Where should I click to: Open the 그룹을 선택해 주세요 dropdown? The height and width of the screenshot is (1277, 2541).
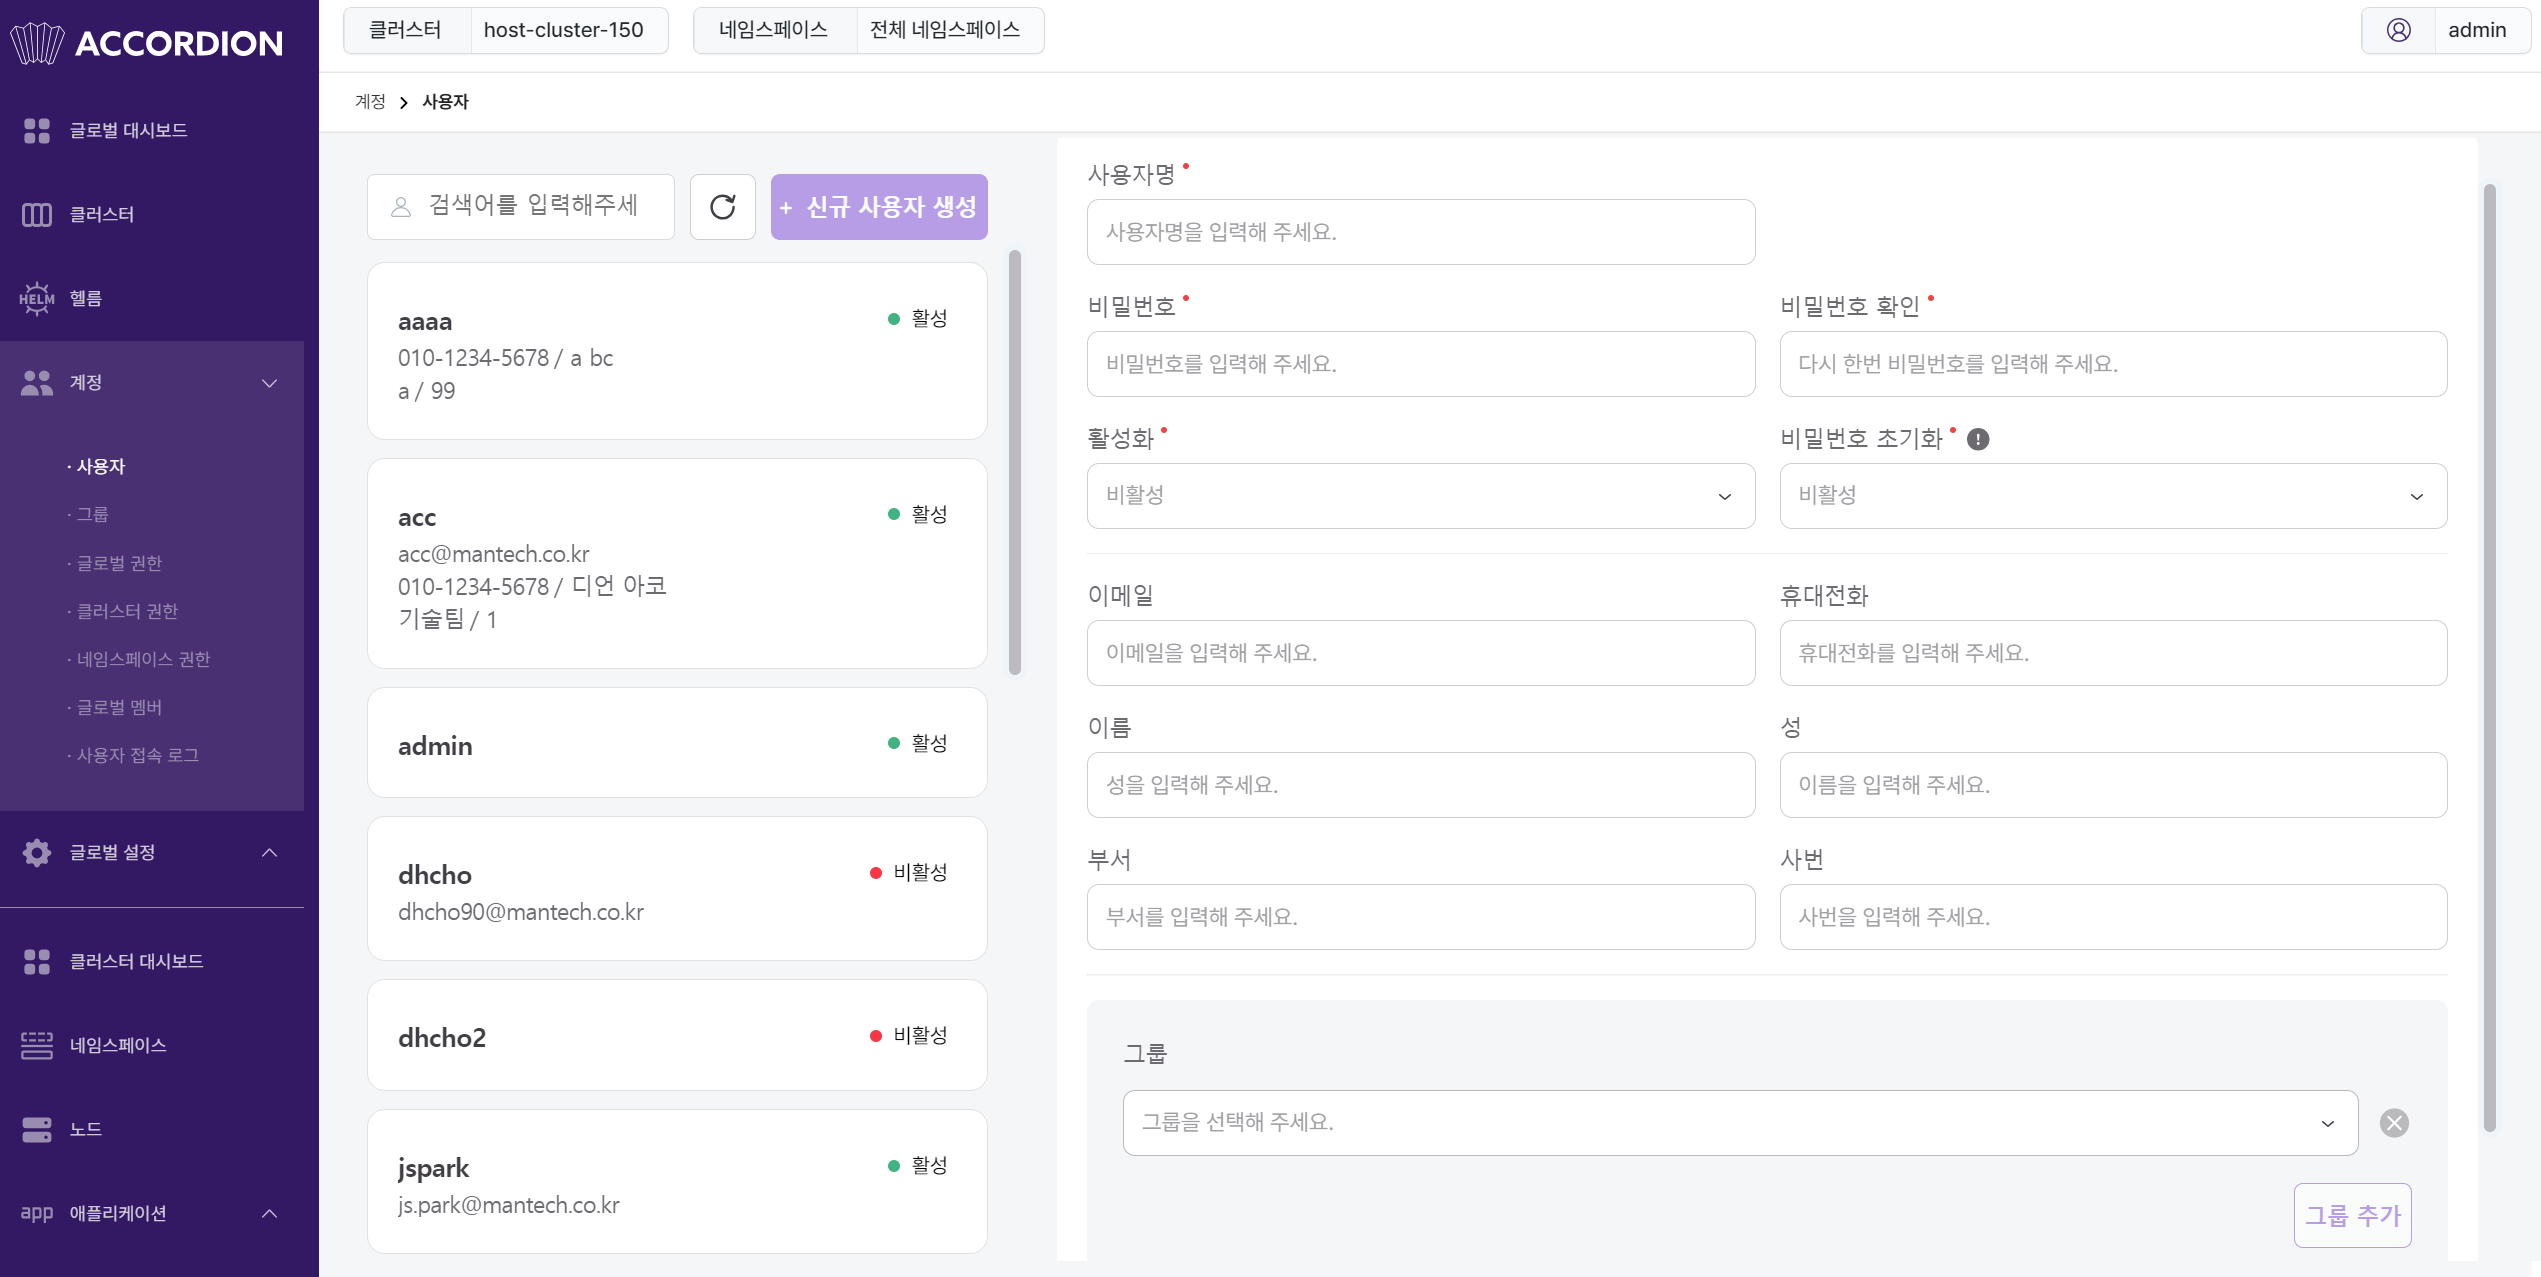pyautogui.click(x=1740, y=1123)
